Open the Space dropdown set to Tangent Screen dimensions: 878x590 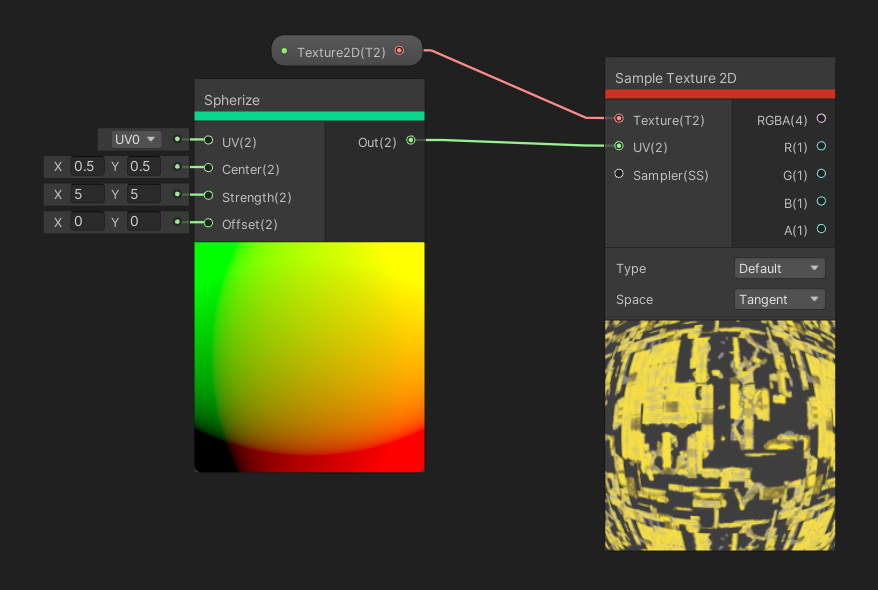pos(779,299)
